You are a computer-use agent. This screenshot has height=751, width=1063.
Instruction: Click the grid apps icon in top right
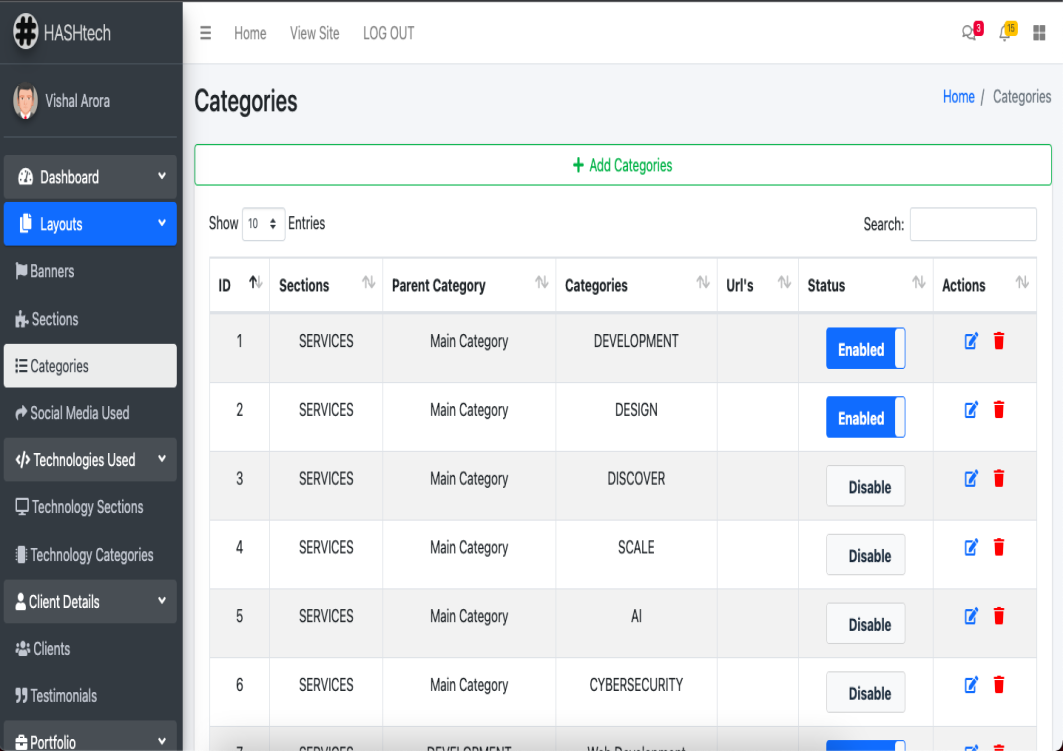[1039, 33]
